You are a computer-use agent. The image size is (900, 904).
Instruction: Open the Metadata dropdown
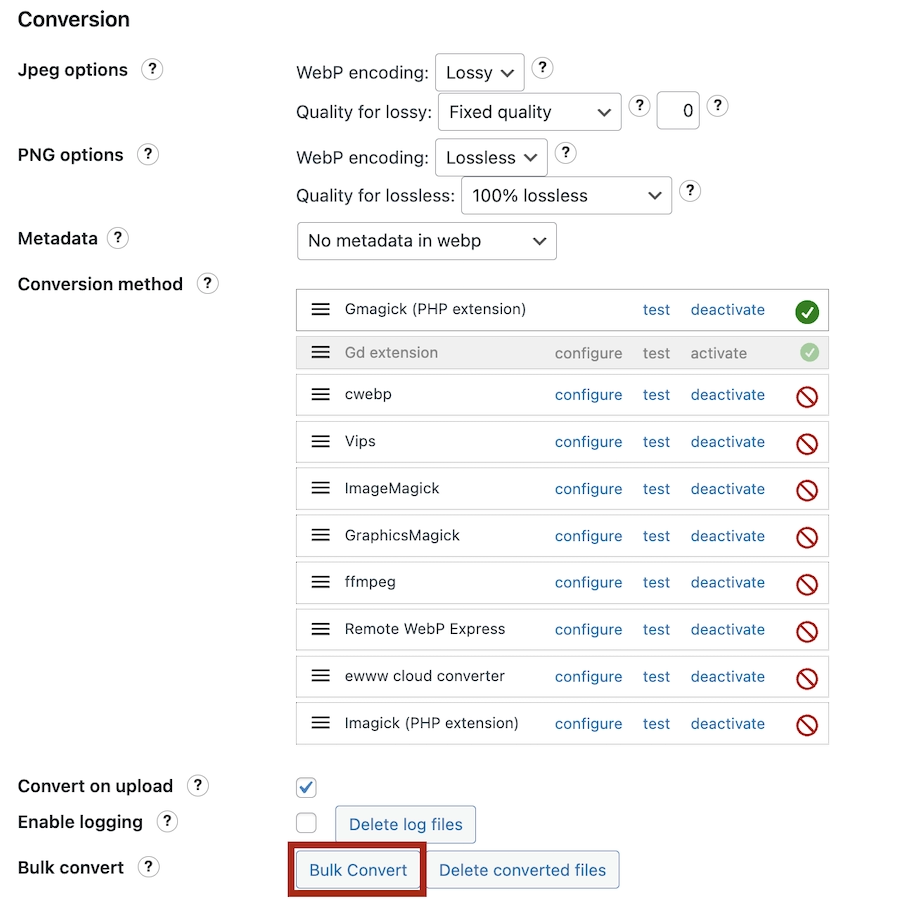point(427,241)
